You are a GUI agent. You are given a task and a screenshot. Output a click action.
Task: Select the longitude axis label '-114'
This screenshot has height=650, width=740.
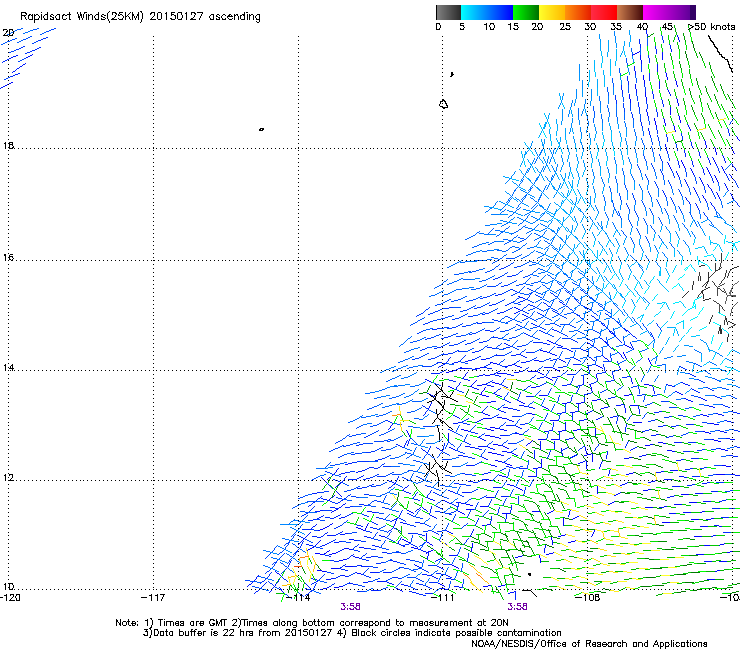[x=299, y=598]
